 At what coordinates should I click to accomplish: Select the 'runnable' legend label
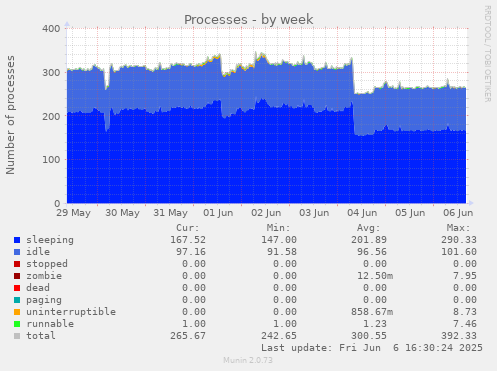click(50, 324)
